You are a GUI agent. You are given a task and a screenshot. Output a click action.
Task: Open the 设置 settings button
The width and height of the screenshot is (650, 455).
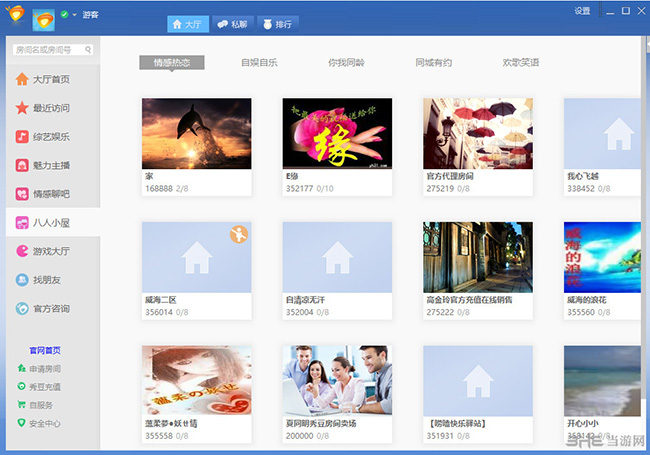[582, 10]
